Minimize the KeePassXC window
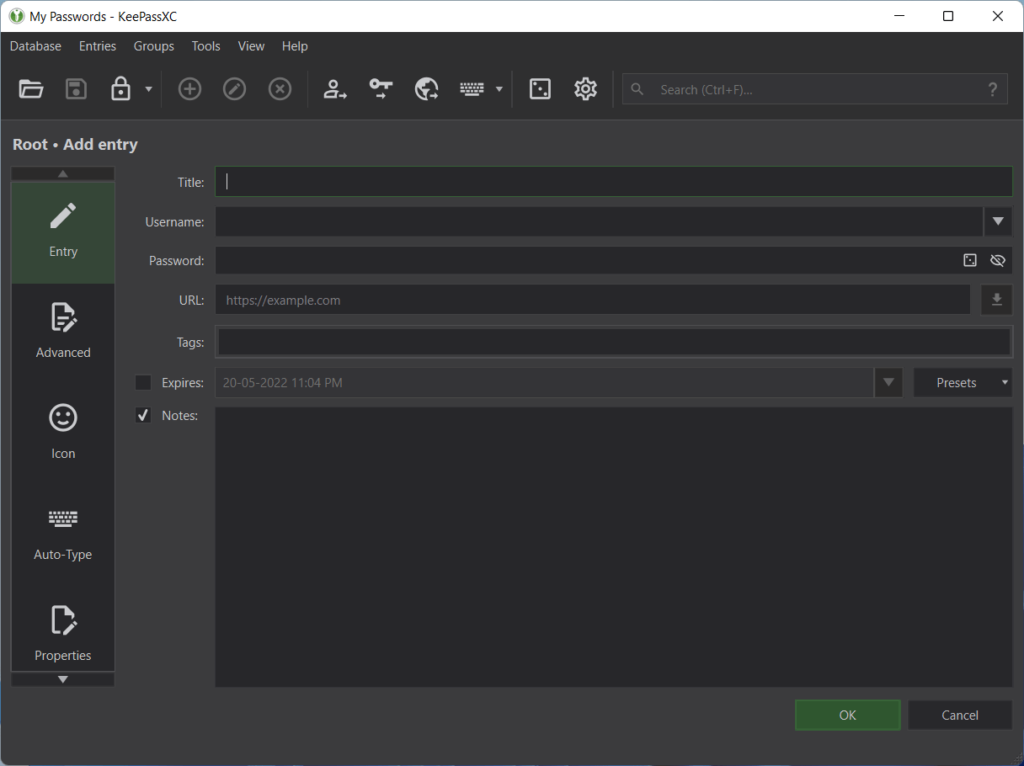Screen dimensions: 1024x766 coord(899,16)
